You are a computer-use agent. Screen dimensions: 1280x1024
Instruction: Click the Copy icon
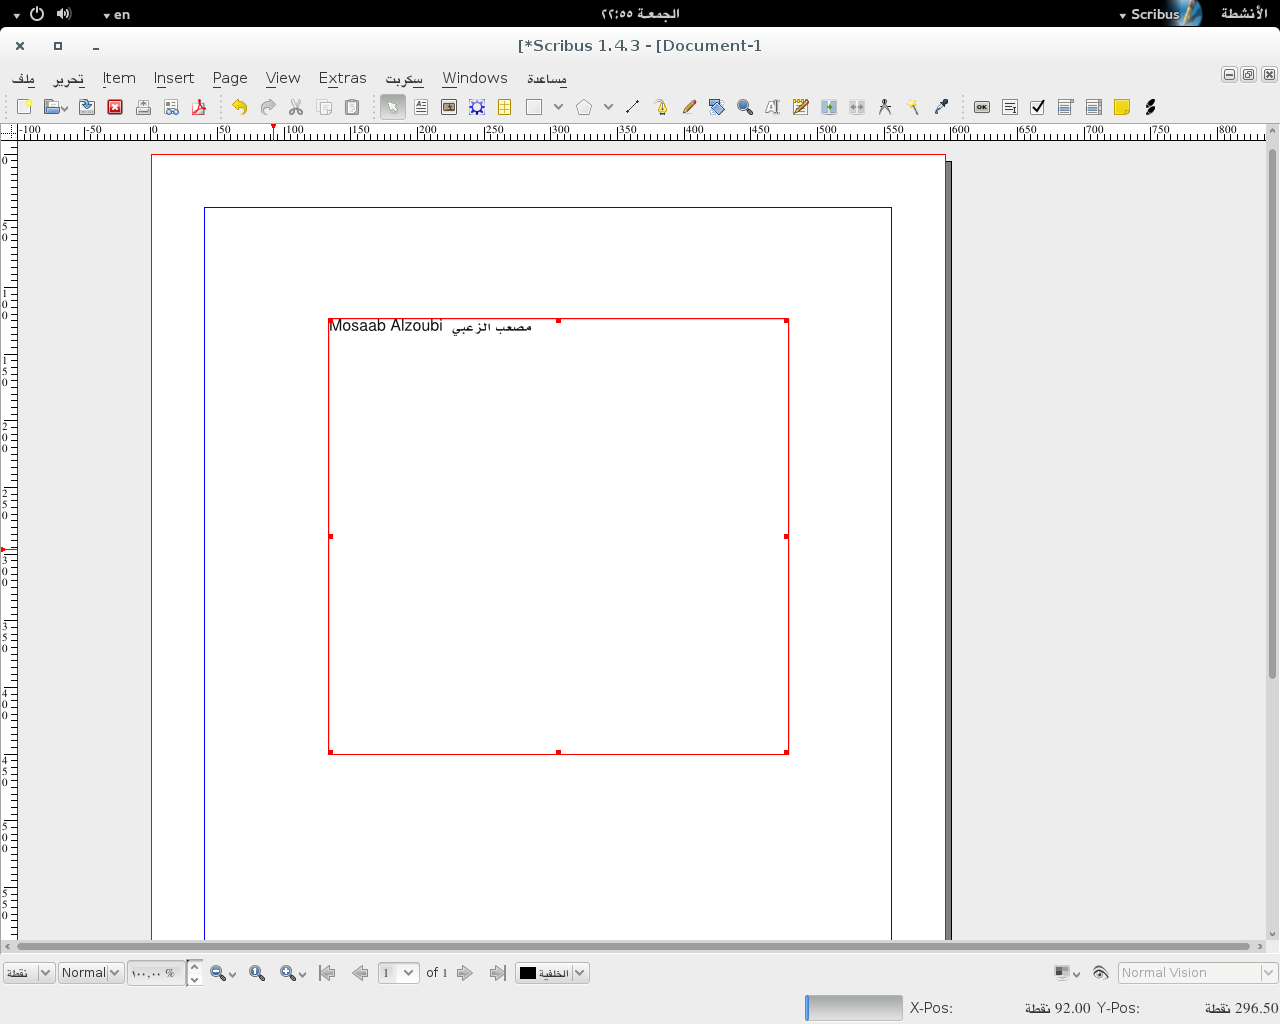coord(324,107)
